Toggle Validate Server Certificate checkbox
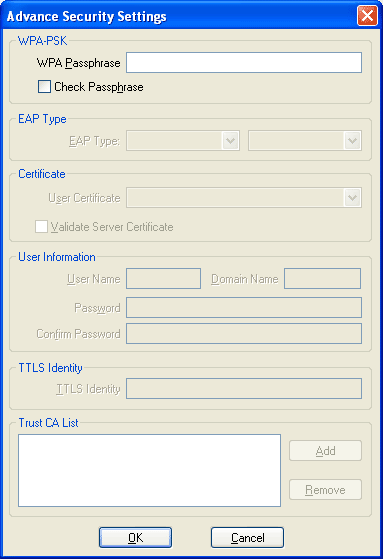 (41, 227)
